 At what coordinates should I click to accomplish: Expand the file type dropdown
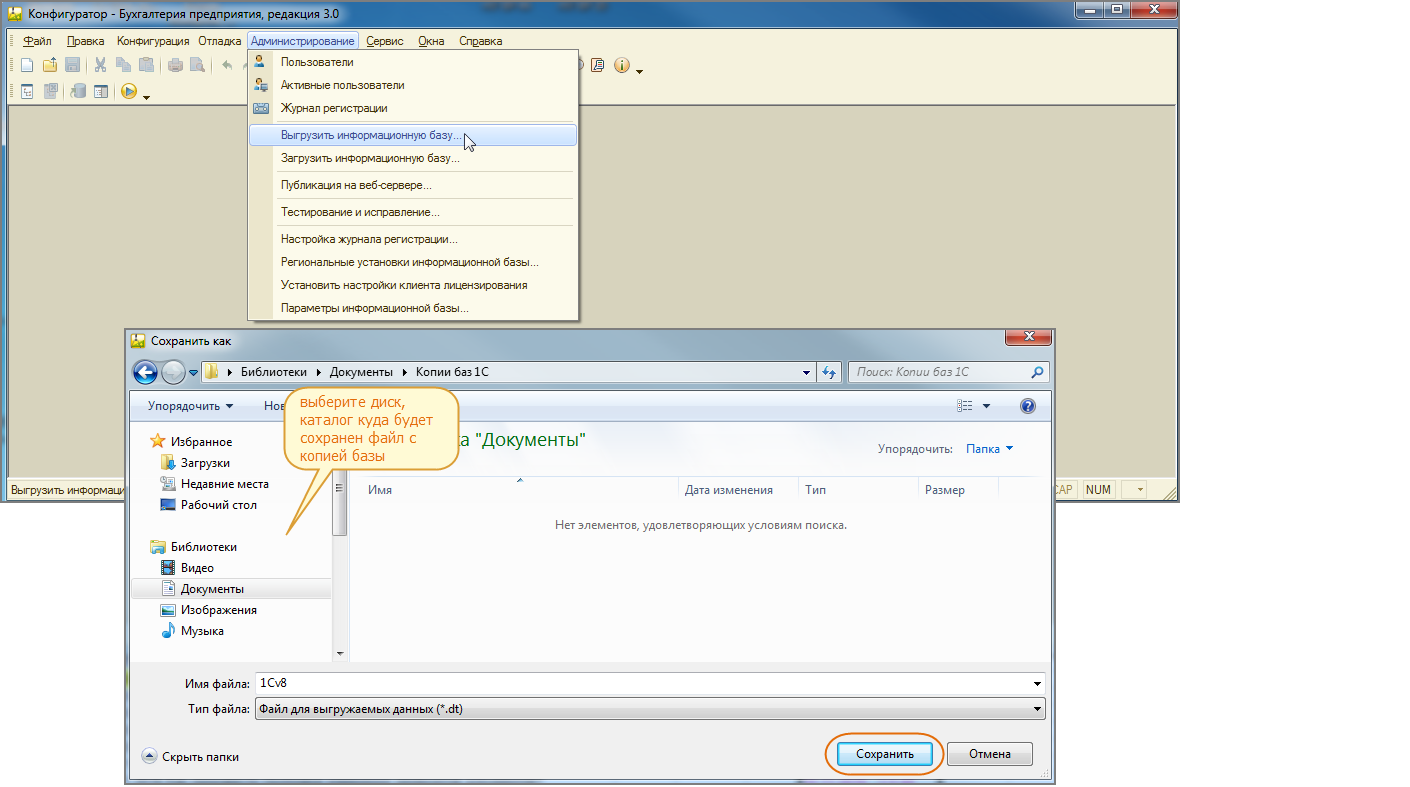(1037, 710)
